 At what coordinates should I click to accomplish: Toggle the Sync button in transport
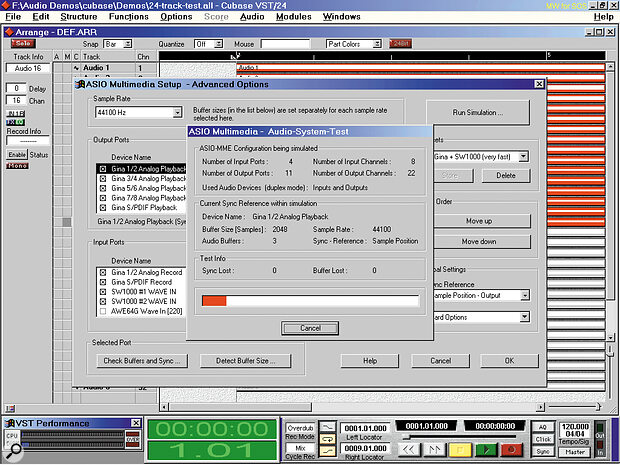tap(543, 451)
